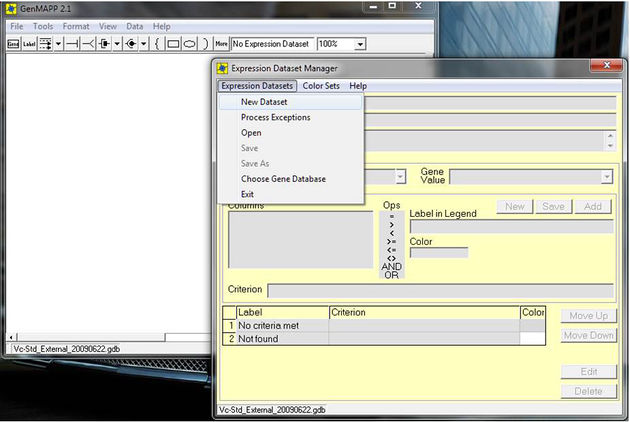Choose Process Exceptions menu entry
630x422 pixels.
tap(291, 117)
